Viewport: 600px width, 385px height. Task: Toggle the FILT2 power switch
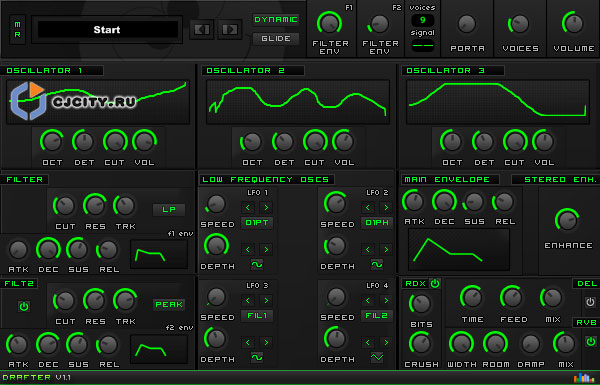[24, 306]
